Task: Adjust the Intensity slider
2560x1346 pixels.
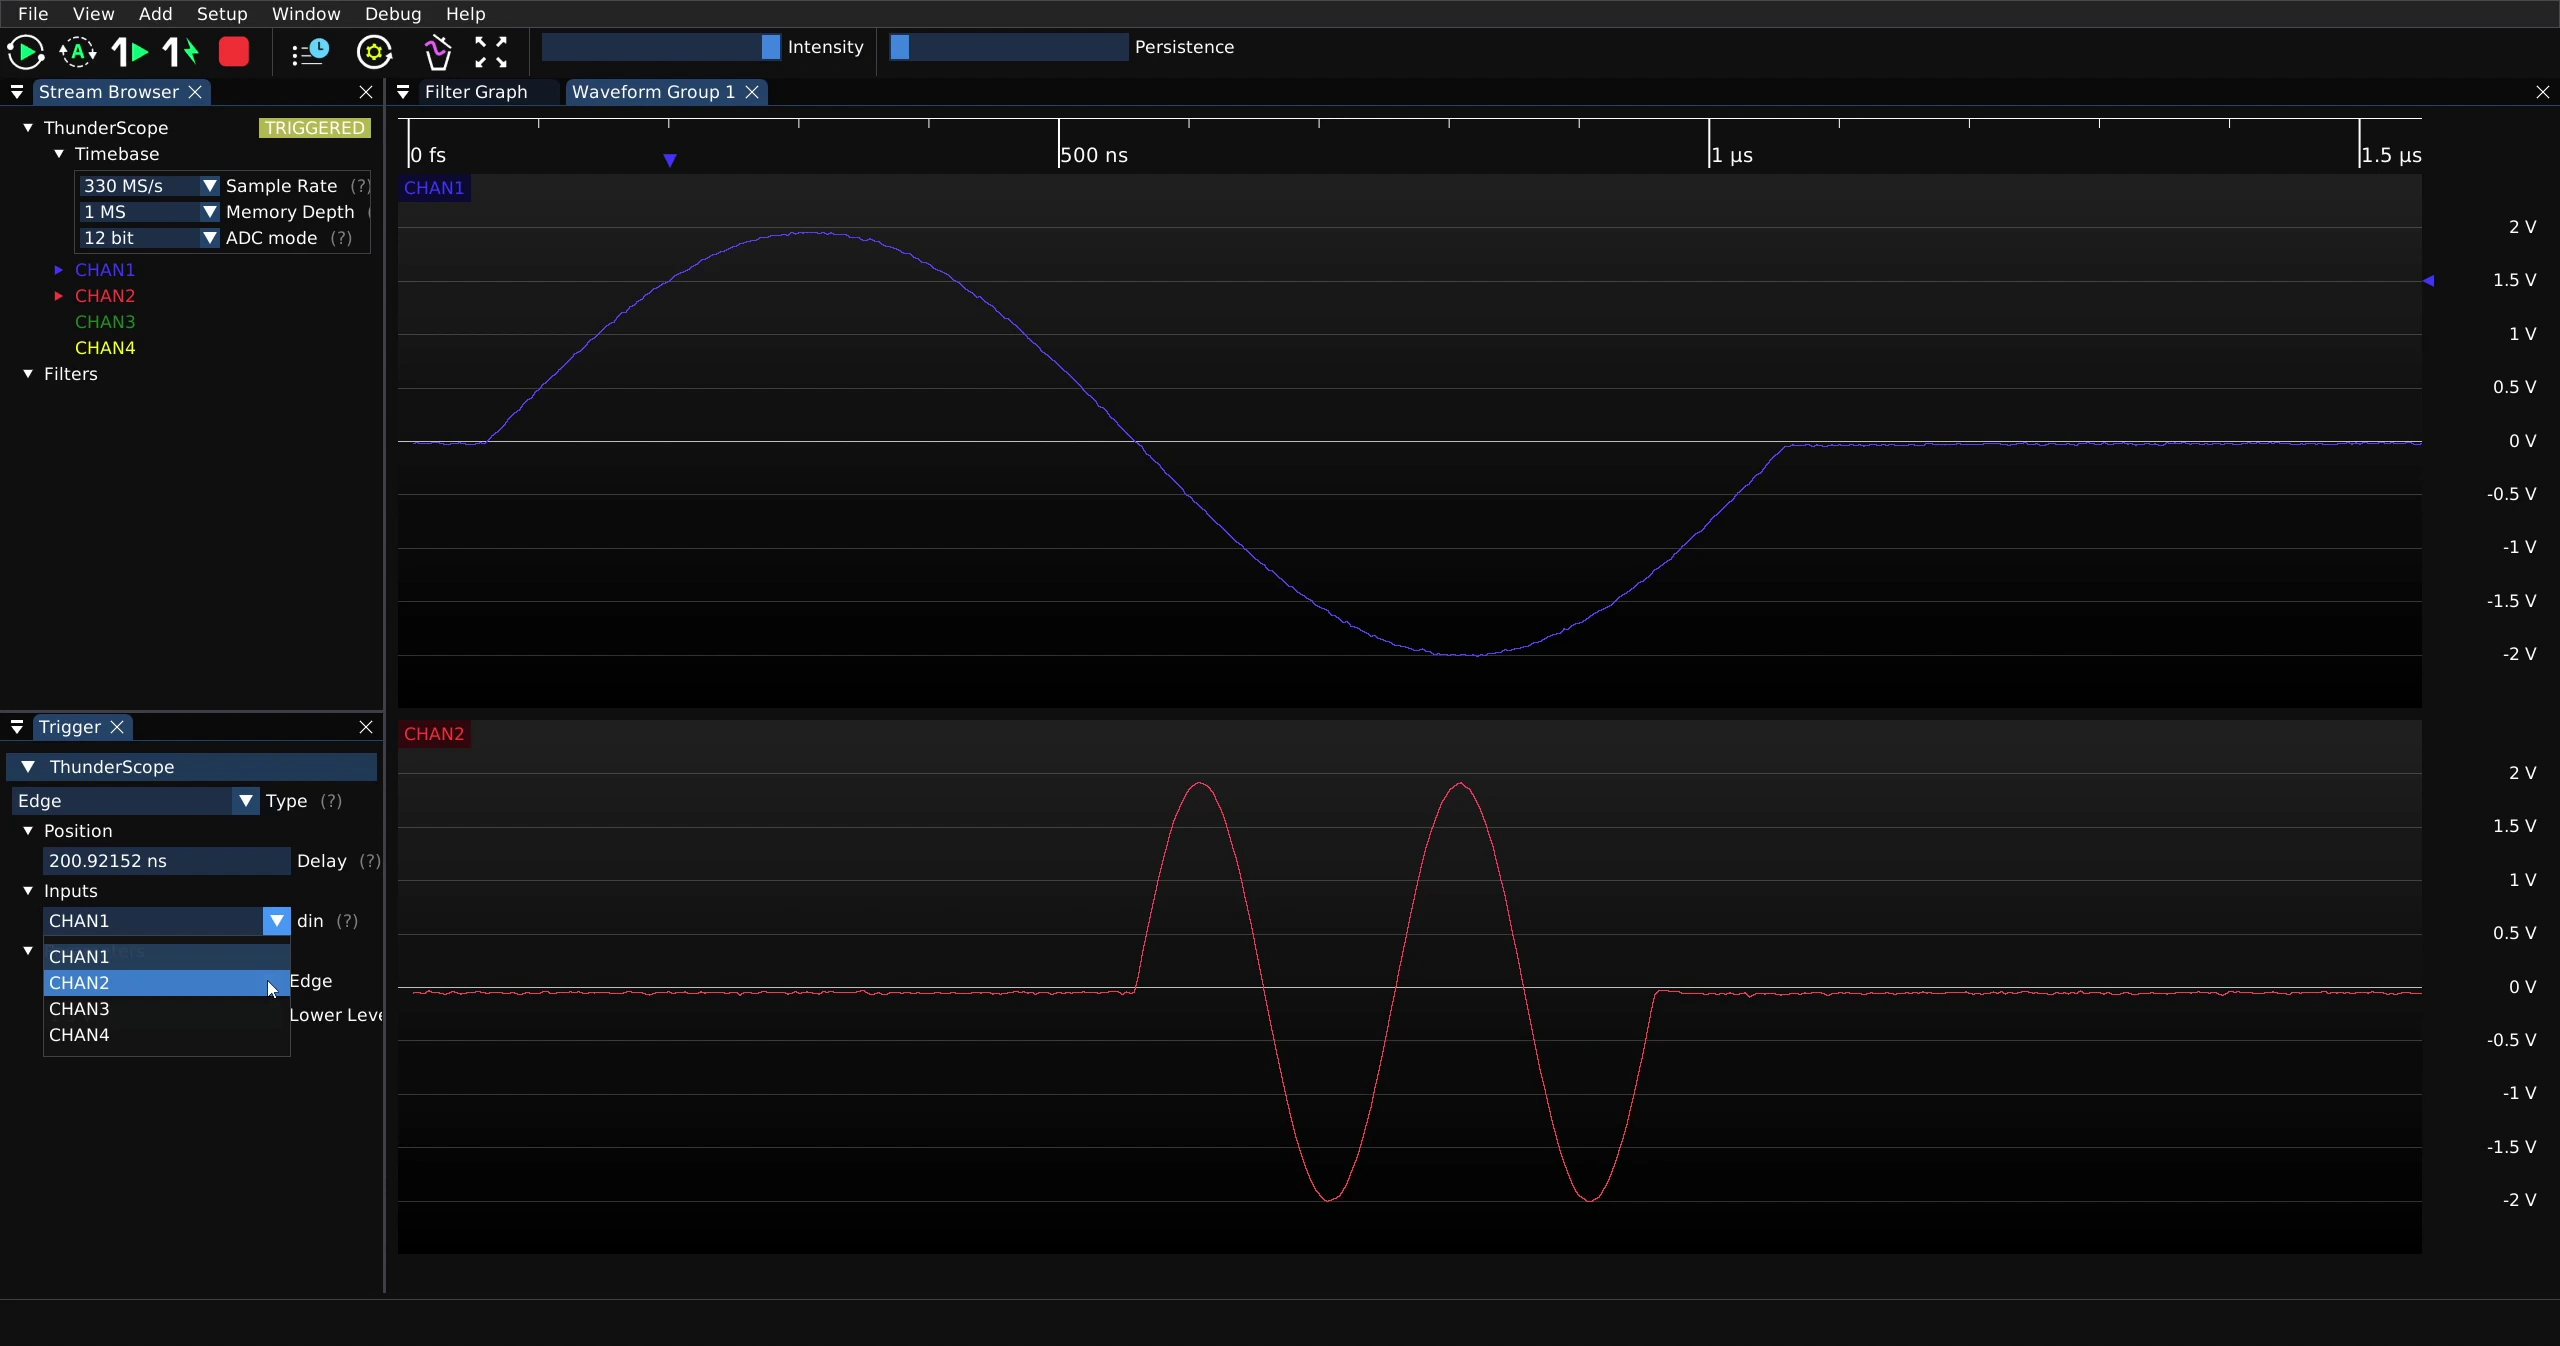Action: click(x=661, y=47)
